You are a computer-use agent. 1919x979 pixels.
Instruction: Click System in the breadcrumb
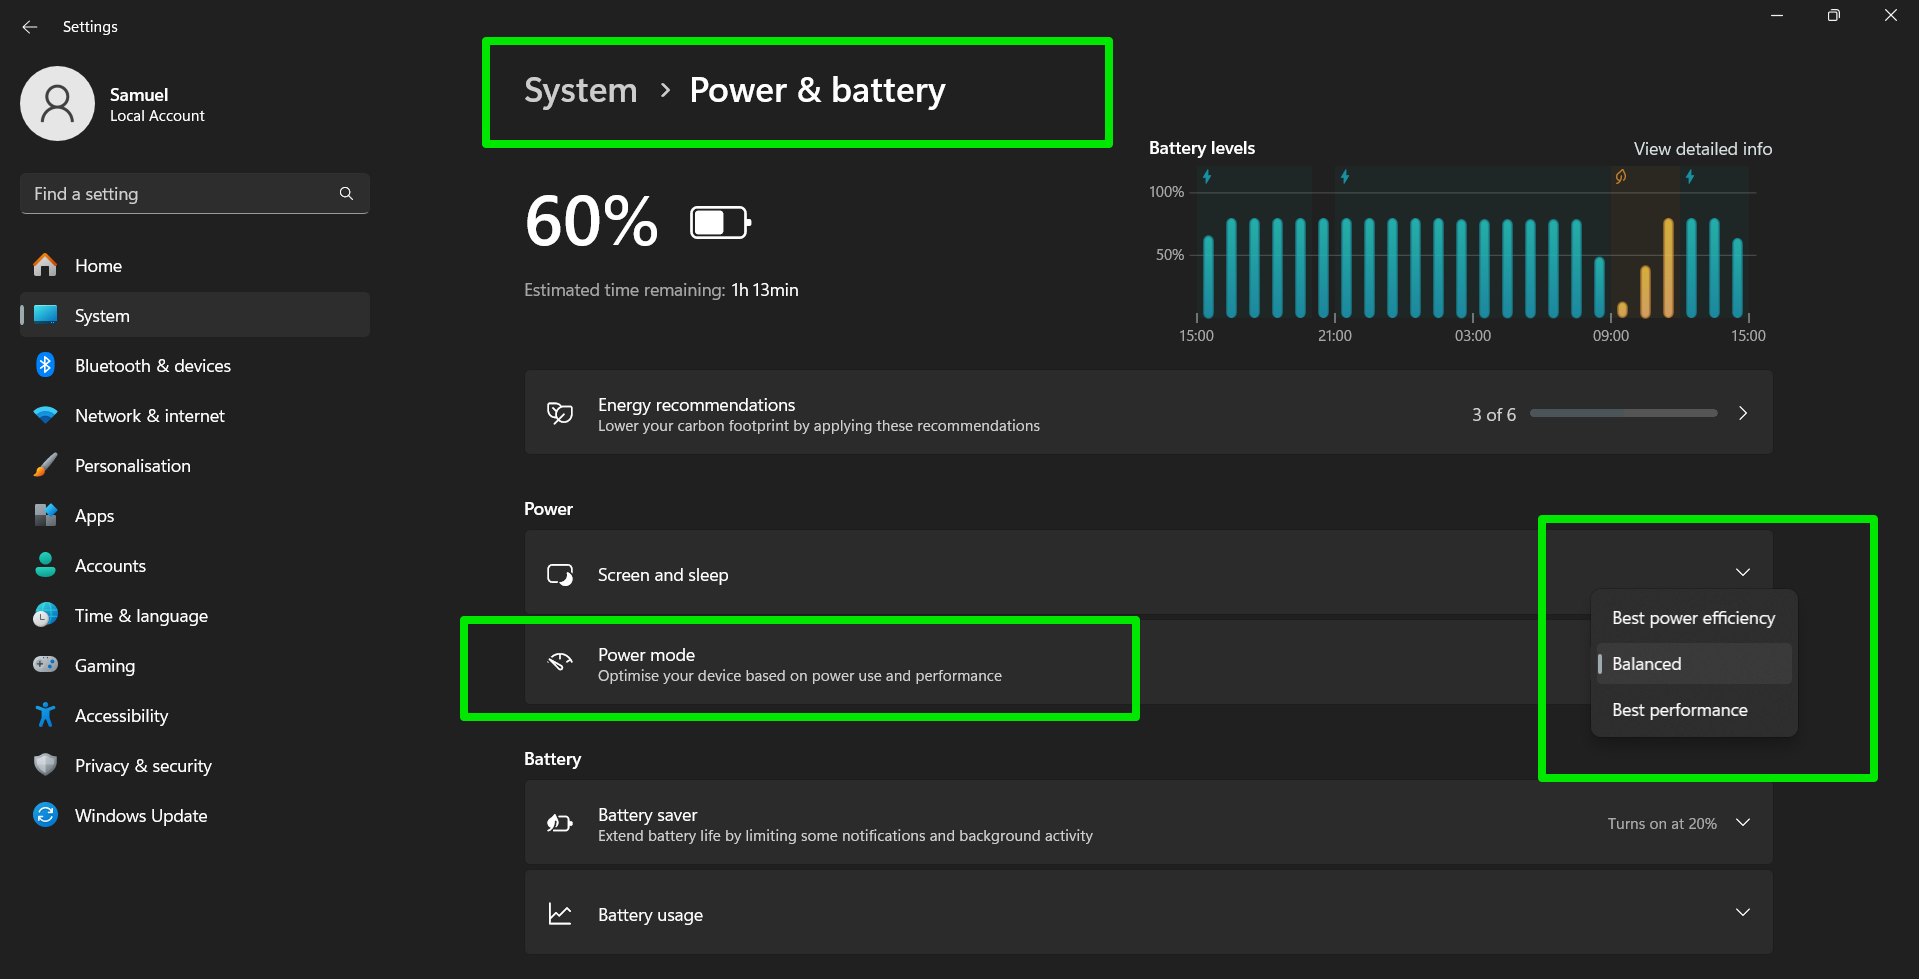580,91
